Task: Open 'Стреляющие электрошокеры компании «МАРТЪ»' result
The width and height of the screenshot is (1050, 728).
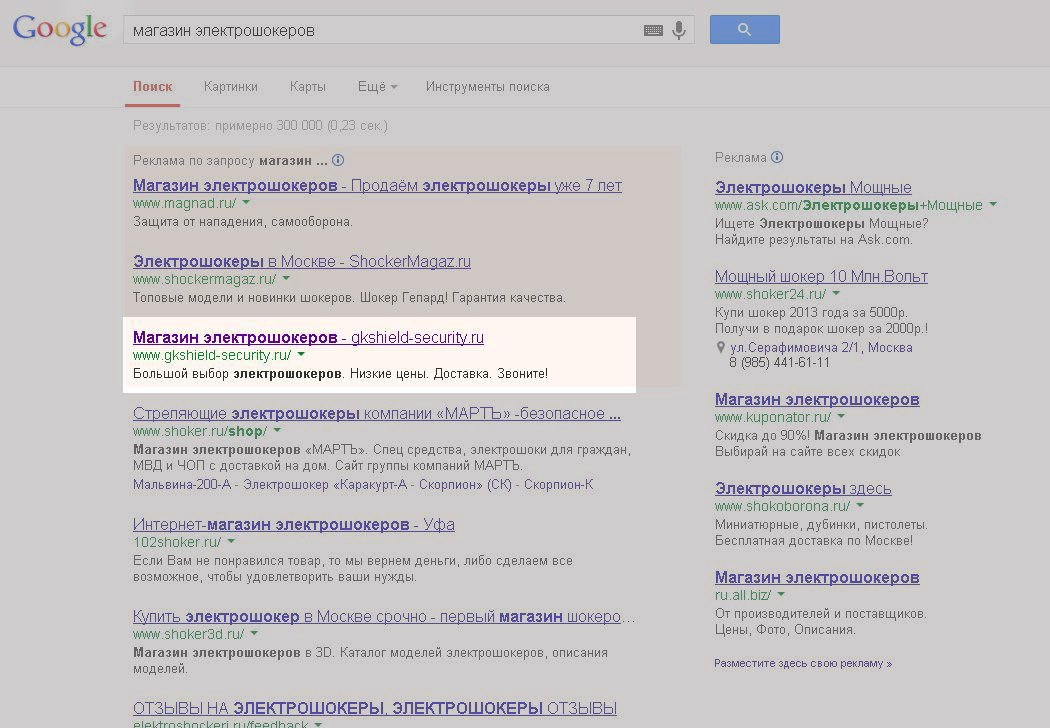Action: click(x=376, y=413)
